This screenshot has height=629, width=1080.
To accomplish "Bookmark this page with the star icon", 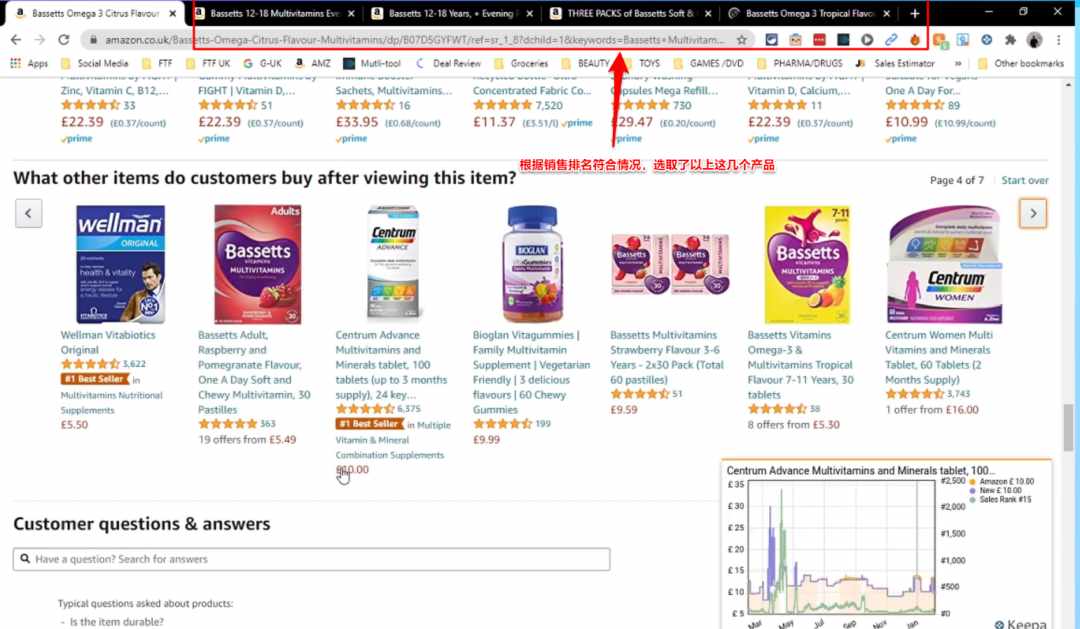I will tap(741, 40).
